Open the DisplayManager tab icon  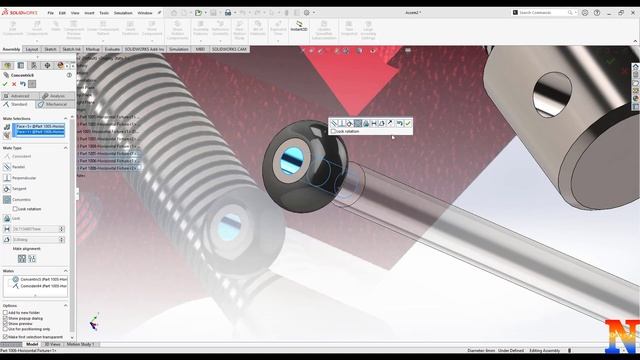(60, 65)
